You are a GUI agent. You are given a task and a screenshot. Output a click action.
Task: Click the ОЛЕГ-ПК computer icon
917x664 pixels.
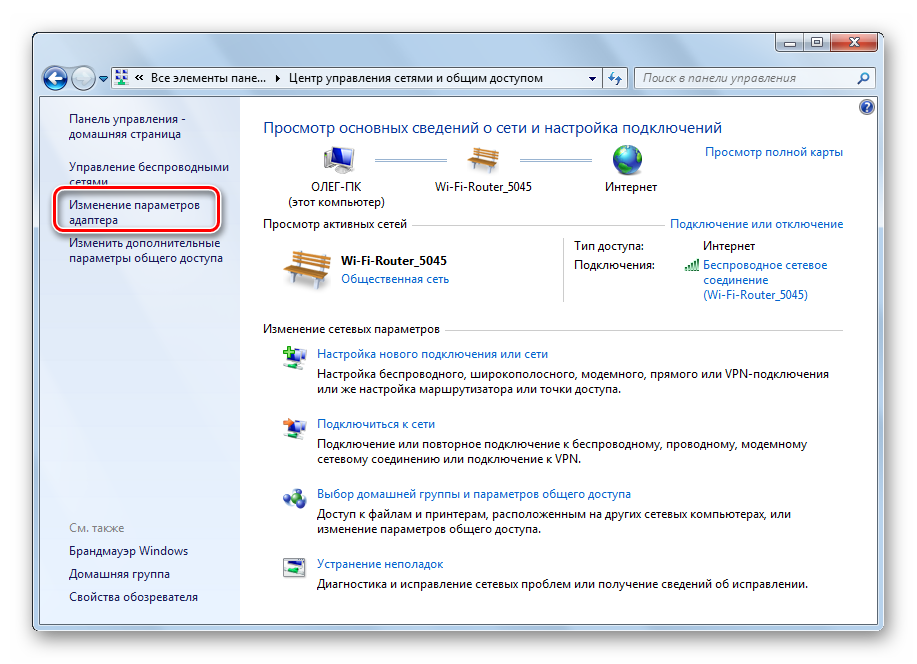pos(338,160)
